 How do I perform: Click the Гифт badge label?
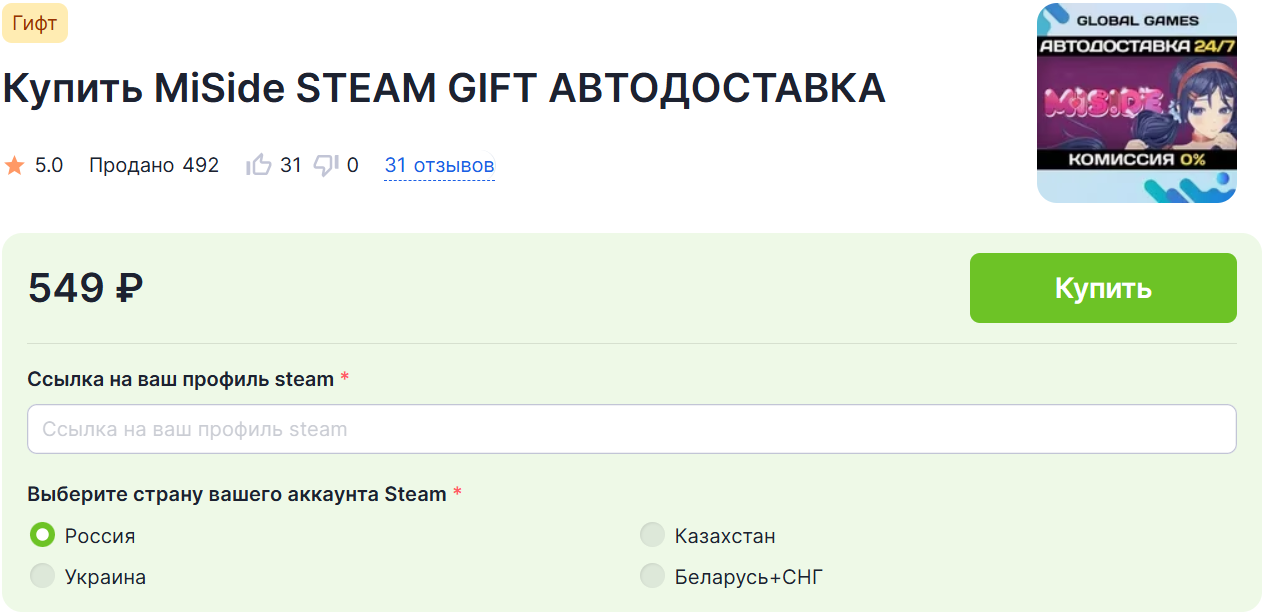(35, 24)
